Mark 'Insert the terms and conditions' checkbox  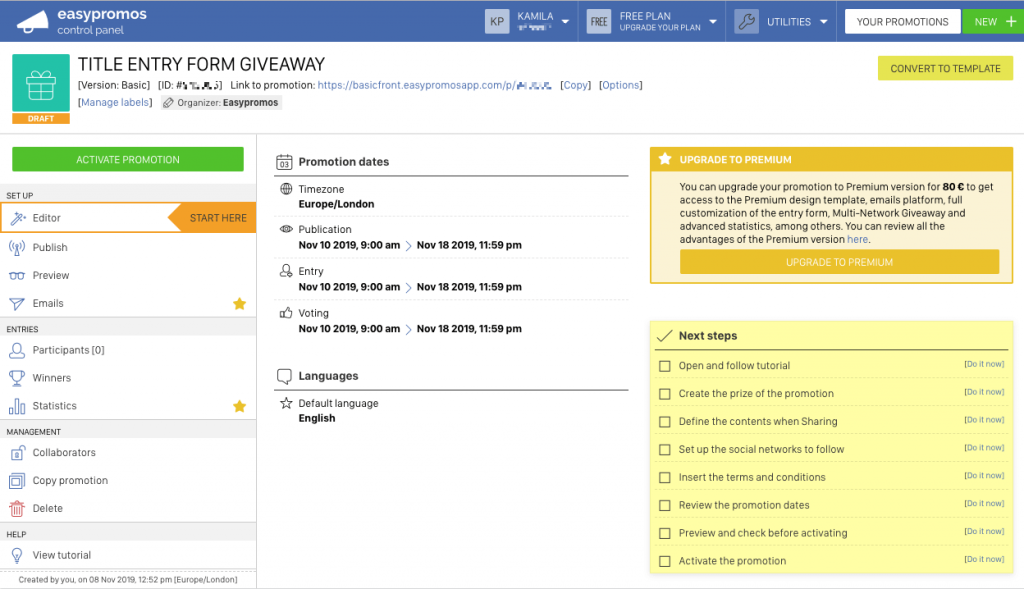point(665,478)
